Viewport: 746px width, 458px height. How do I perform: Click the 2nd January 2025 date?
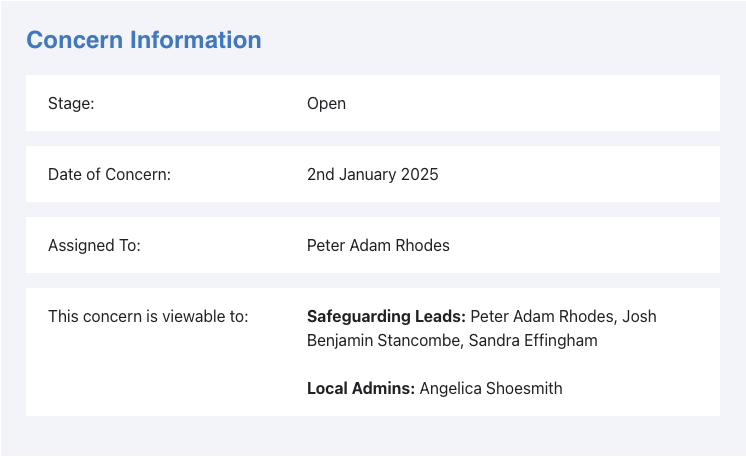[x=373, y=175]
